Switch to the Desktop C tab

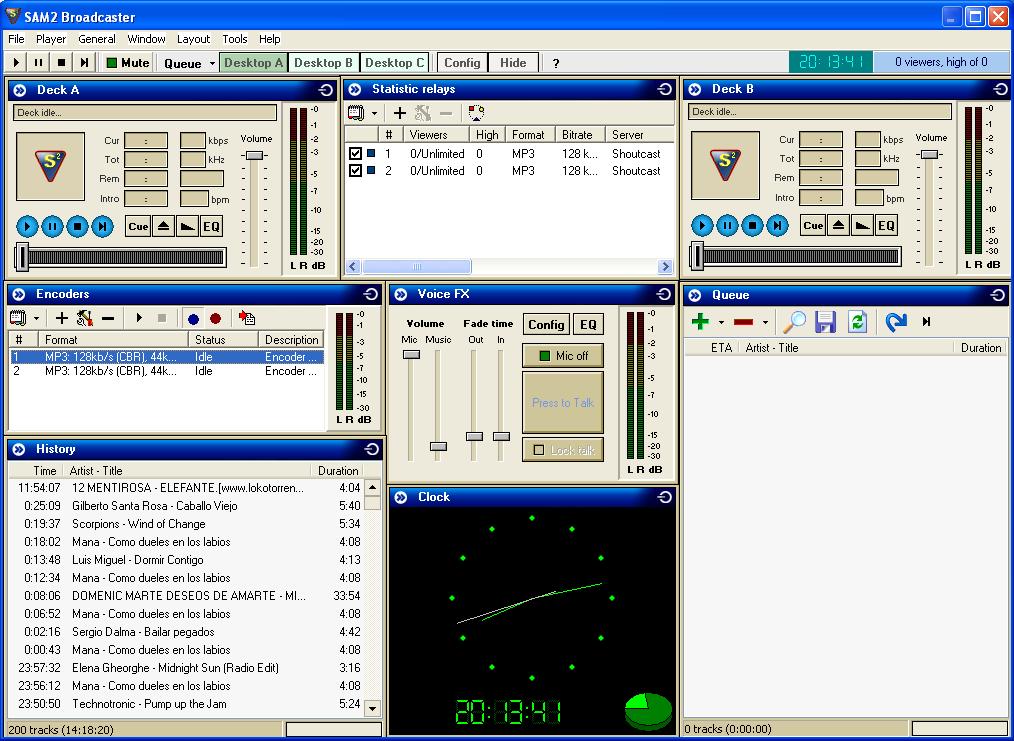[x=394, y=63]
